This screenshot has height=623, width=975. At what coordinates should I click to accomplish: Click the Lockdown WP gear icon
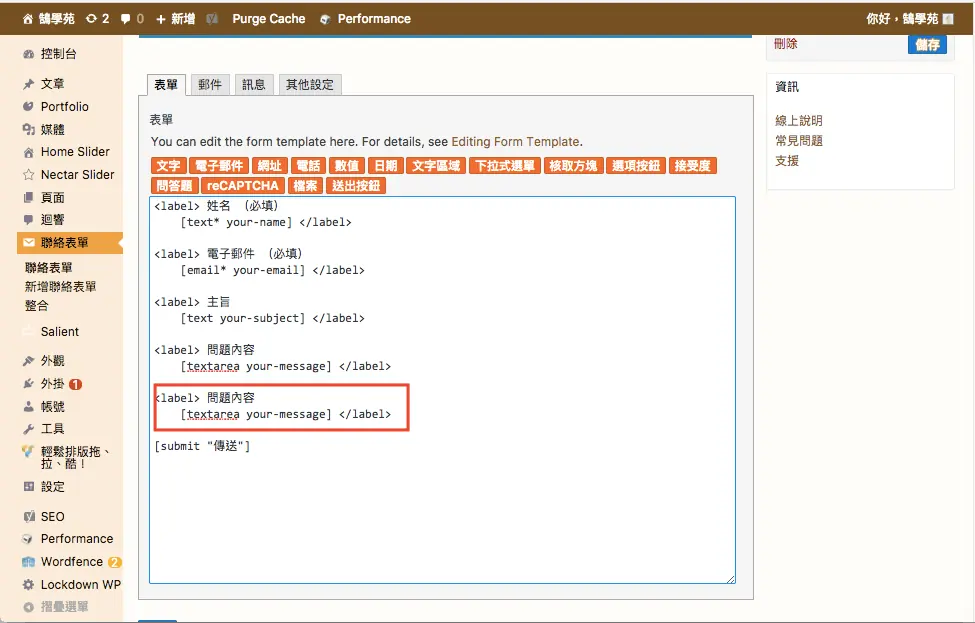click(x=29, y=585)
